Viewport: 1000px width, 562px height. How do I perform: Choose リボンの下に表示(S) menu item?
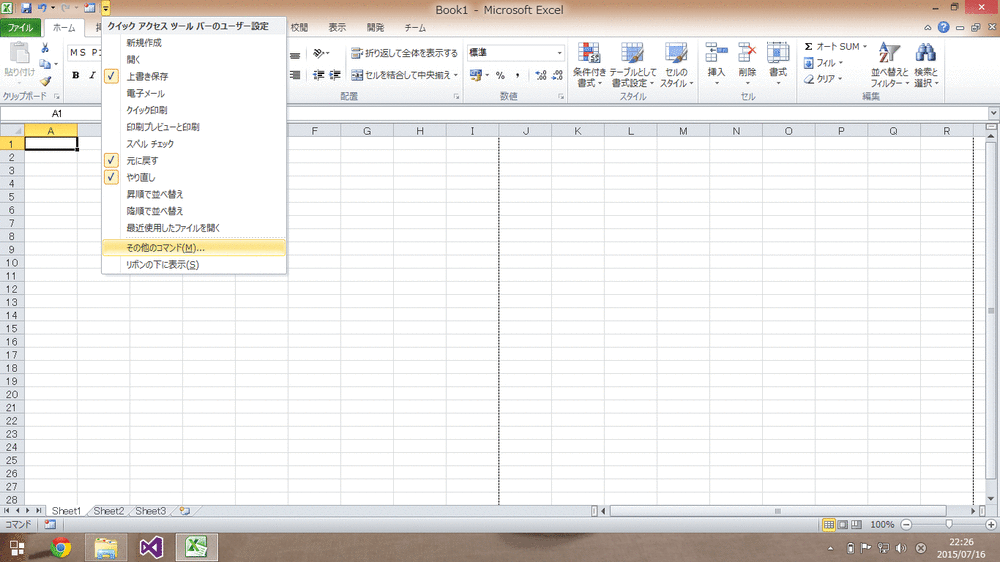(193, 264)
